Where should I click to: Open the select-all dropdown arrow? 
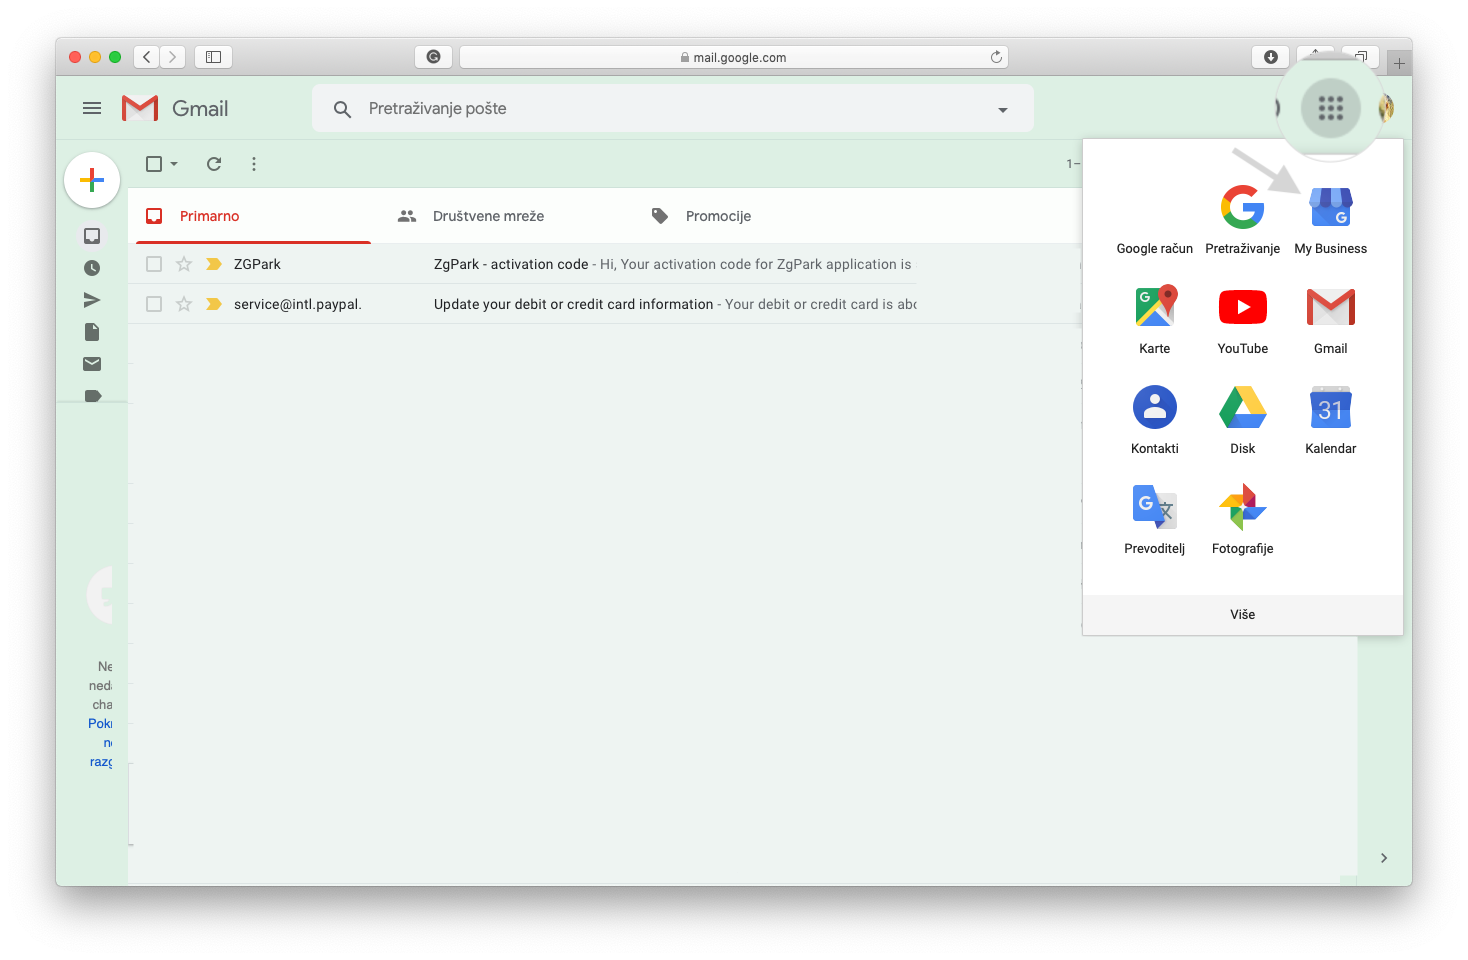tap(174, 164)
